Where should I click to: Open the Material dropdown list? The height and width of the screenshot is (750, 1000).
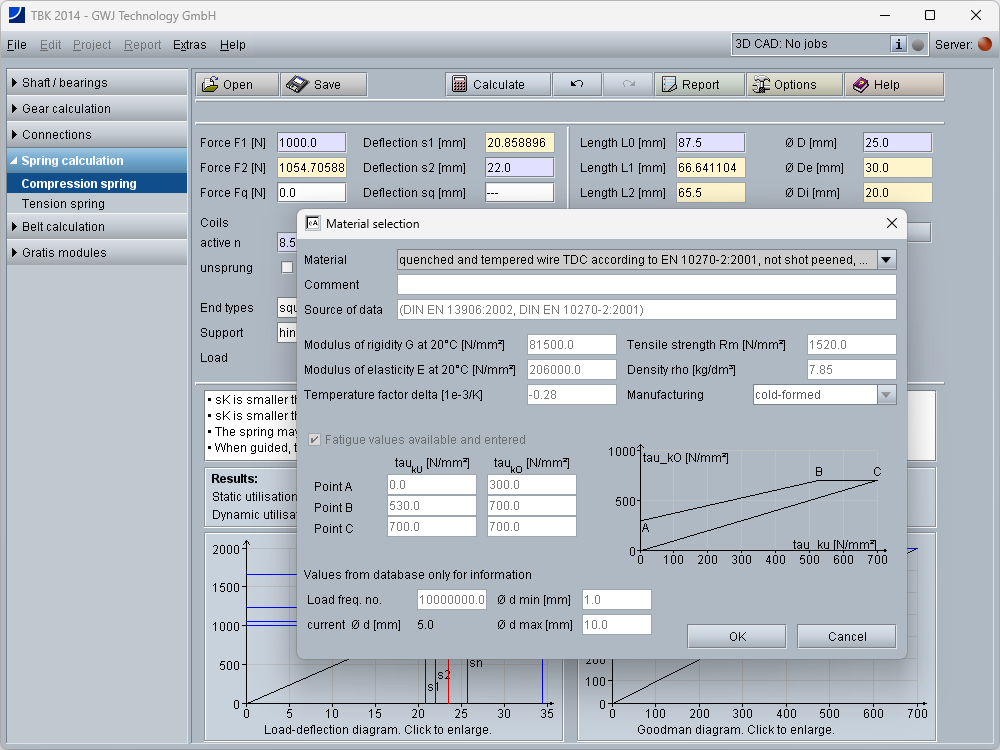(x=886, y=260)
